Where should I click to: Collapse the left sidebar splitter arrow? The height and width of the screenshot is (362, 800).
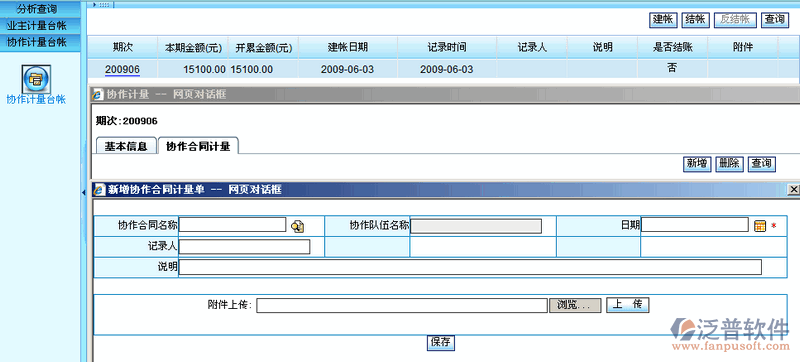pos(84,192)
